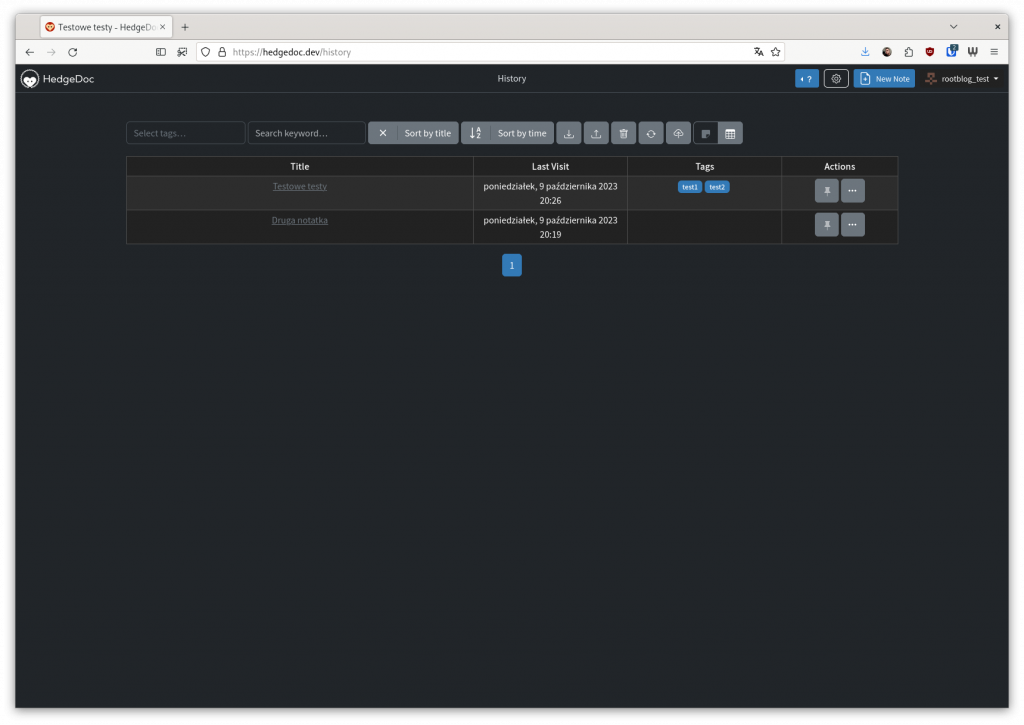
Task: Click the test1 tag badge
Action: [x=690, y=187]
